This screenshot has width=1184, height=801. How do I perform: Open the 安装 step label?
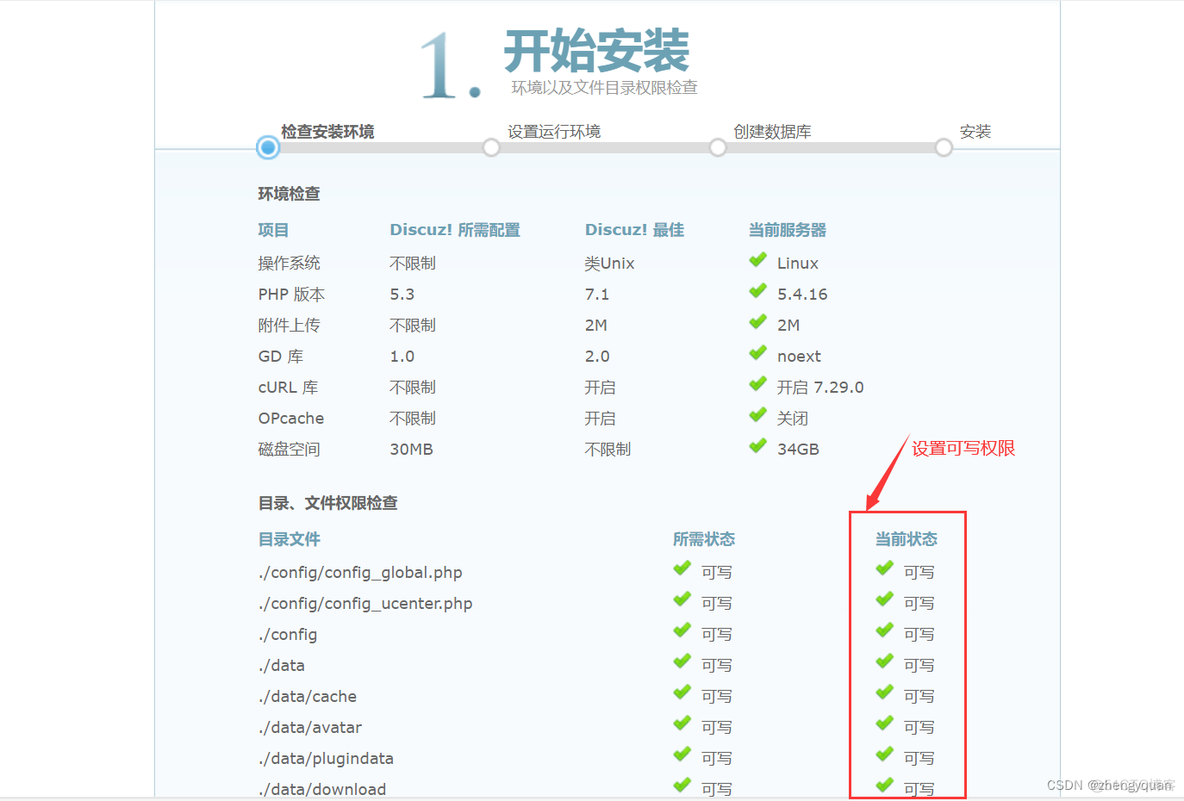(x=975, y=131)
